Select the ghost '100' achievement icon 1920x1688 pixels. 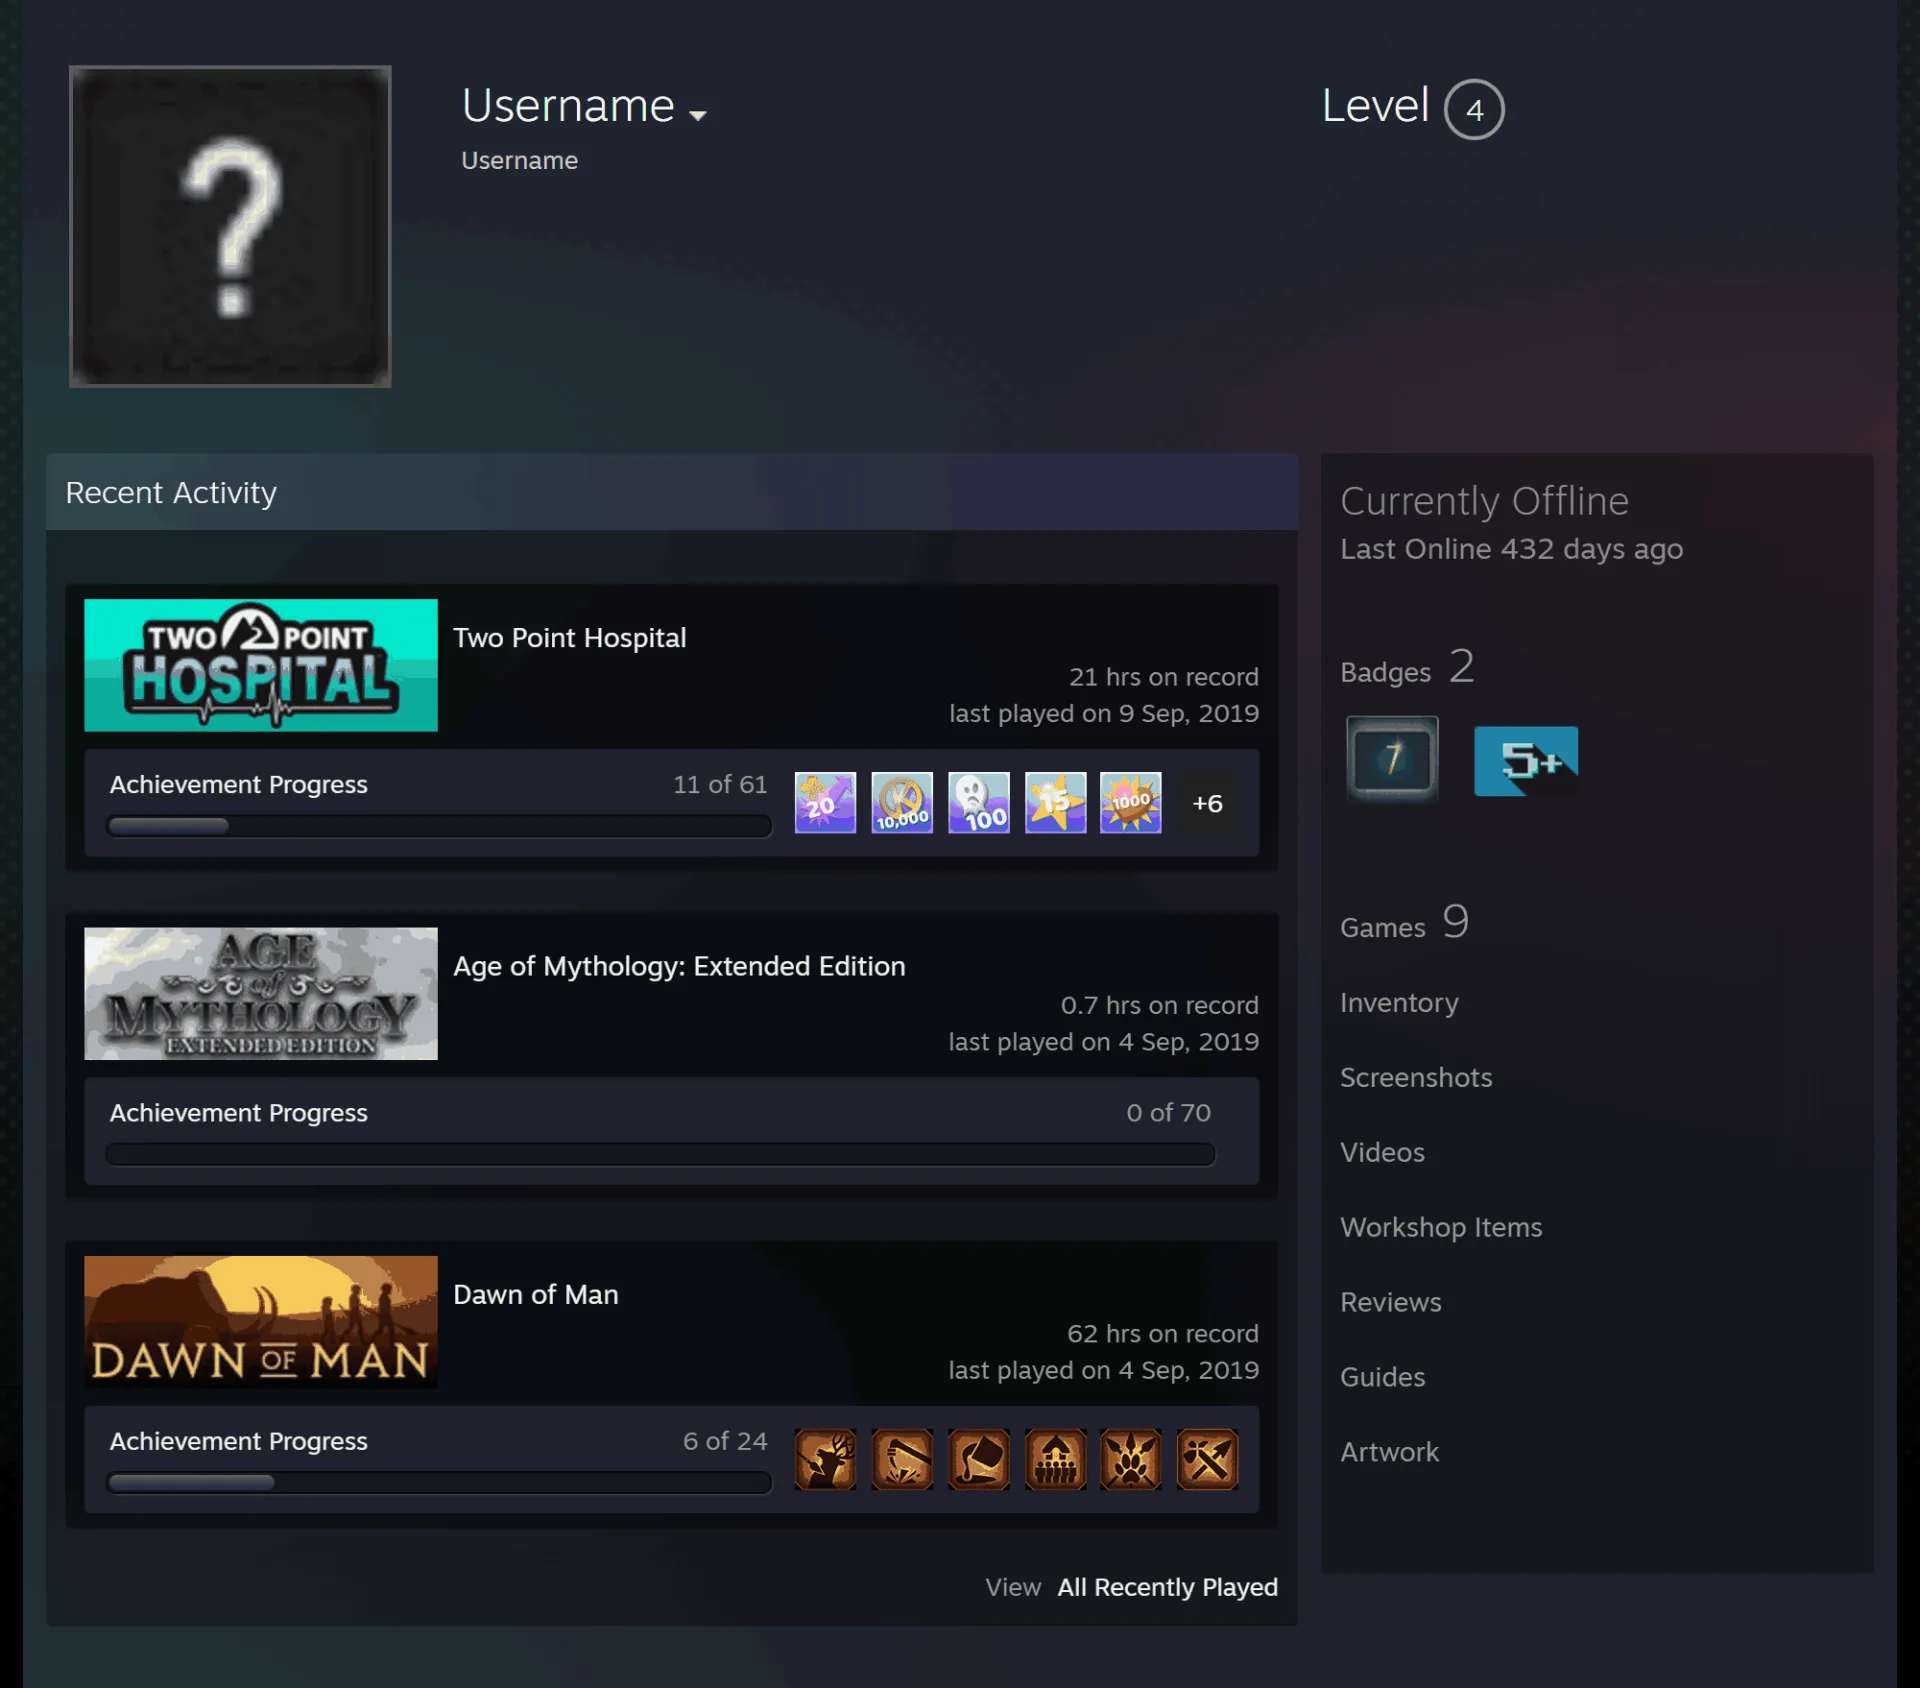pos(978,802)
